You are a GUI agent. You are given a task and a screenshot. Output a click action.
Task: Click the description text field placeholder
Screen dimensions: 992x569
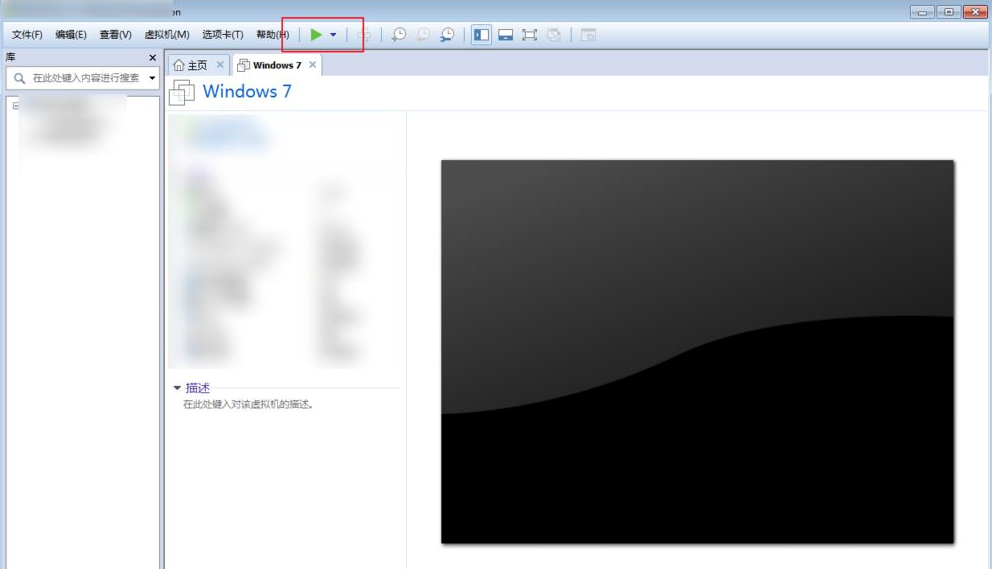248,404
